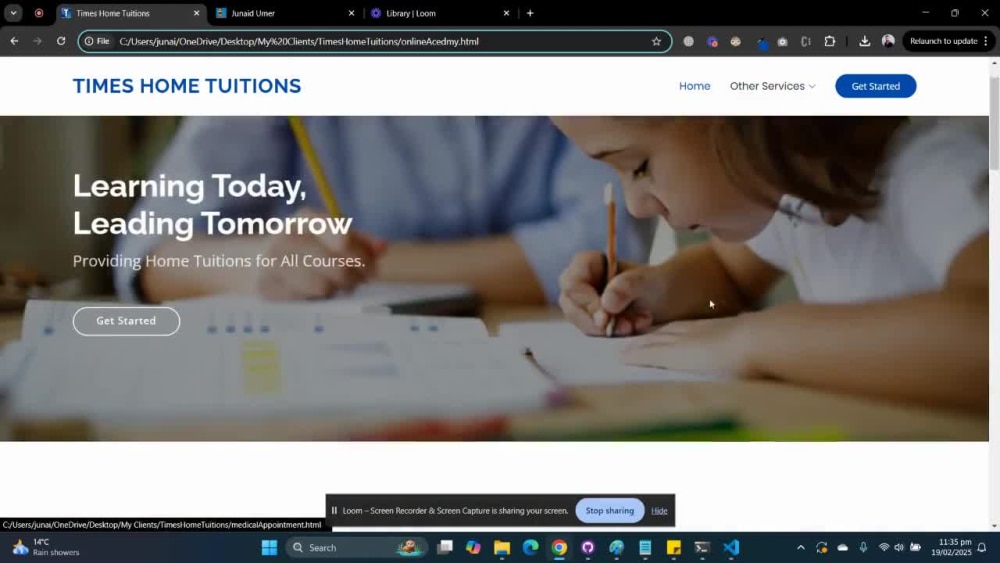Image resolution: width=1000 pixels, height=563 pixels.
Task: Expand the Other Services dropdown
Action: click(772, 86)
